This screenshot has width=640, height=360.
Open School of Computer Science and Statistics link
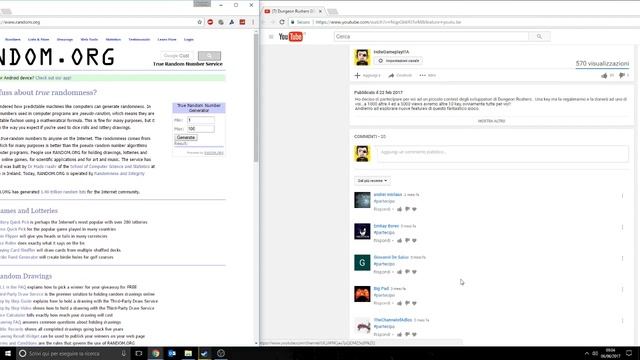(x=110, y=167)
